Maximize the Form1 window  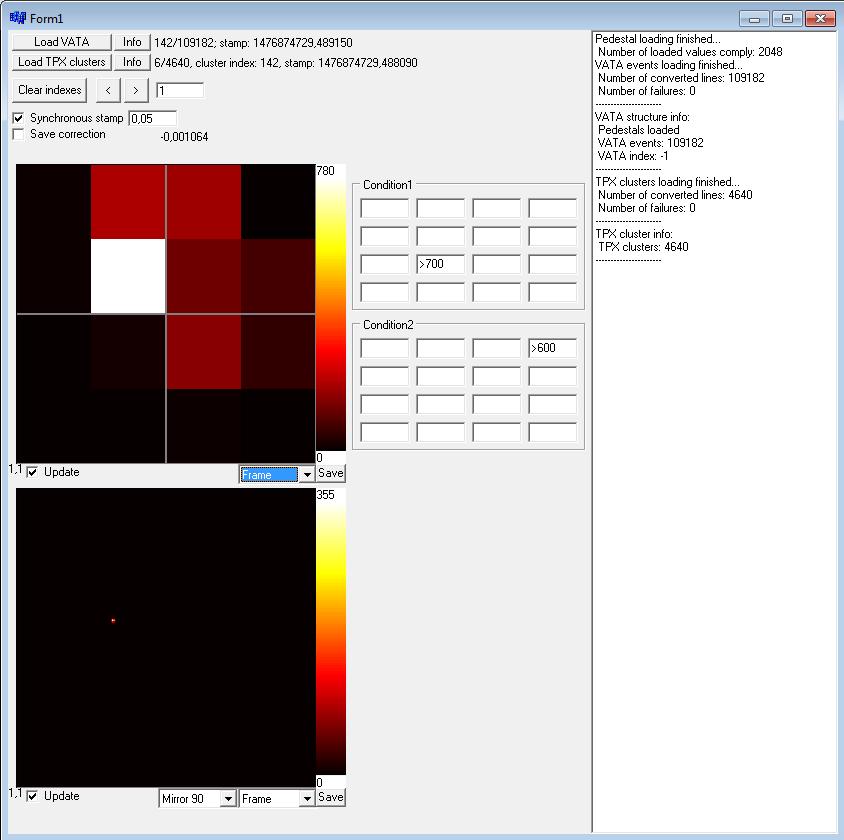[x=787, y=19]
